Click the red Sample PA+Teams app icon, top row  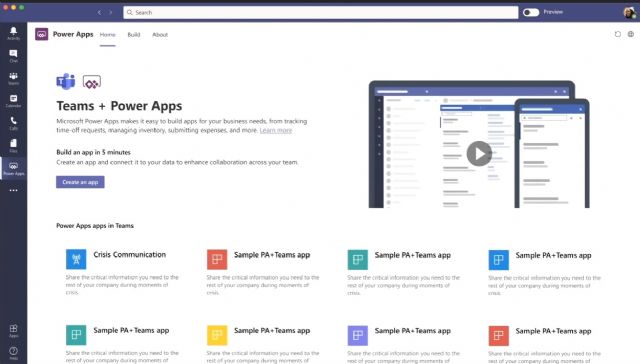click(x=217, y=260)
